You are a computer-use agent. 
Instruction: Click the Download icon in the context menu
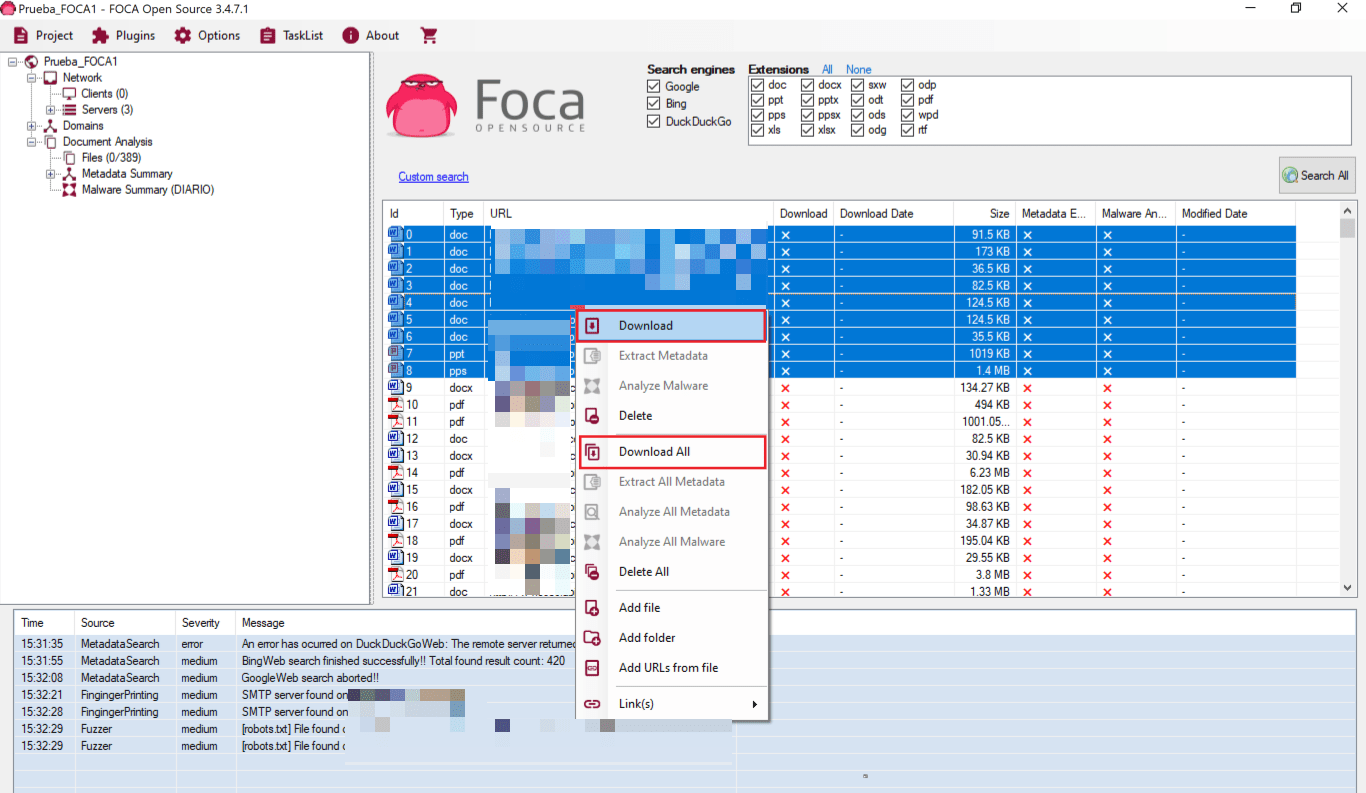(594, 325)
